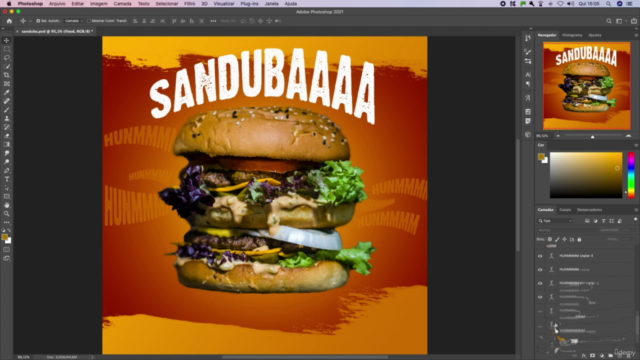Image resolution: width=640 pixels, height=360 pixels.
Task: Open the Cor panel menu
Action: [x=636, y=145]
